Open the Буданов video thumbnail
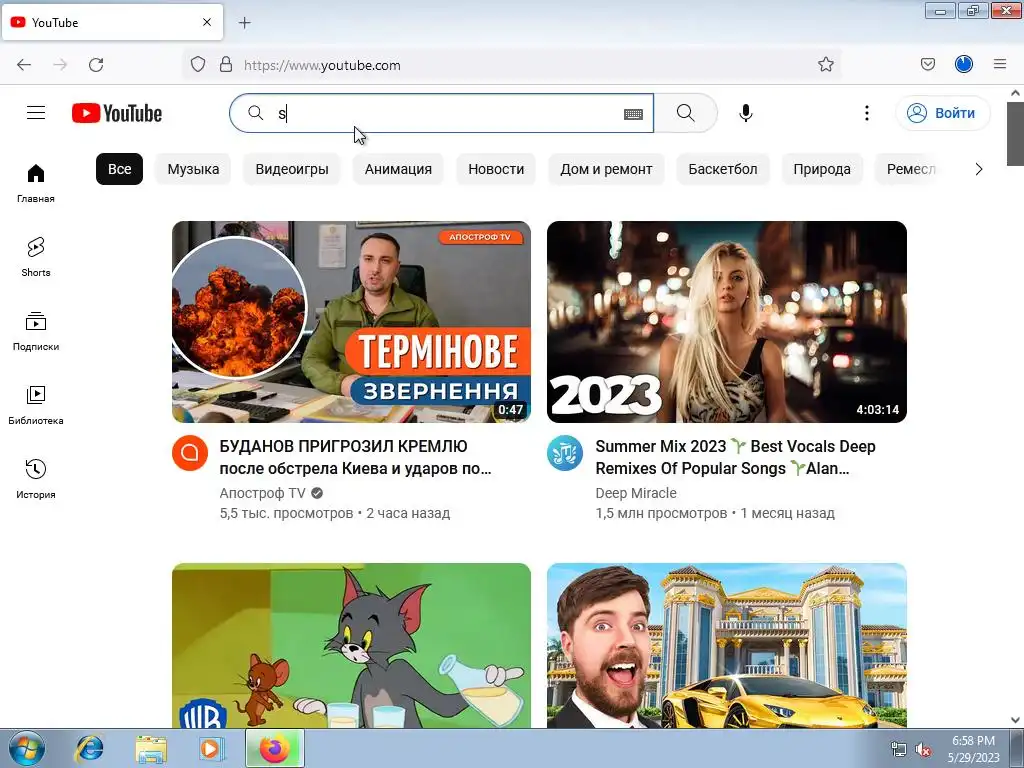The image size is (1024, 768). 351,322
